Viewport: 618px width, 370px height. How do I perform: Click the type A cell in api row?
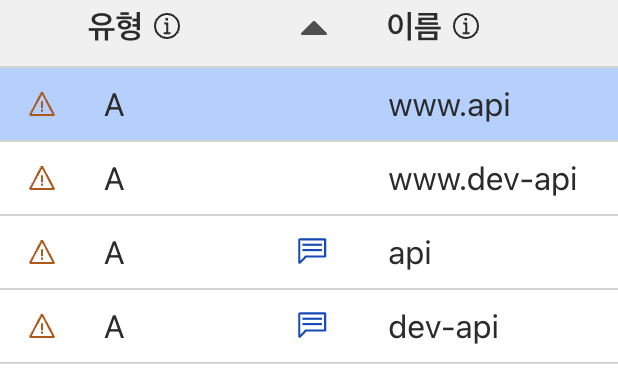tap(114, 254)
